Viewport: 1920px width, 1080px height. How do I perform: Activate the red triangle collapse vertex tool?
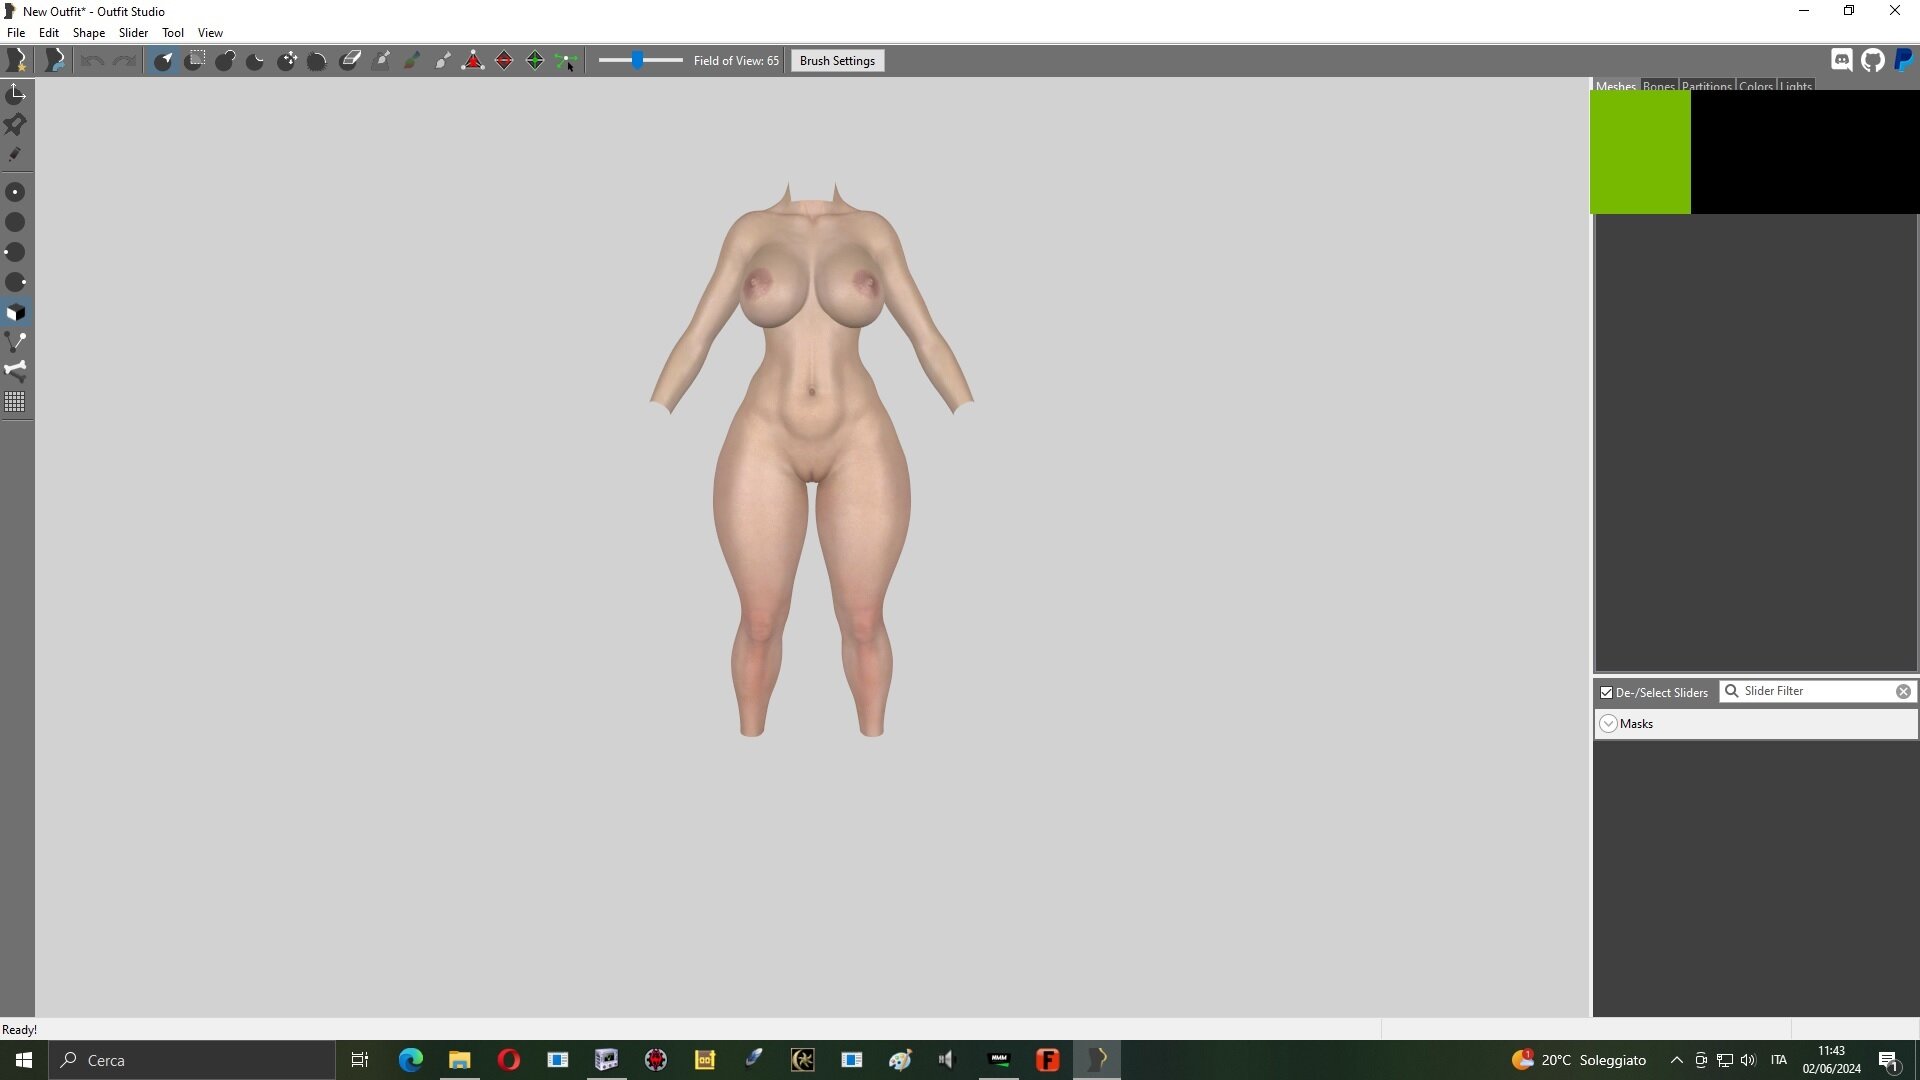pyautogui.click(x=473, y=60)
